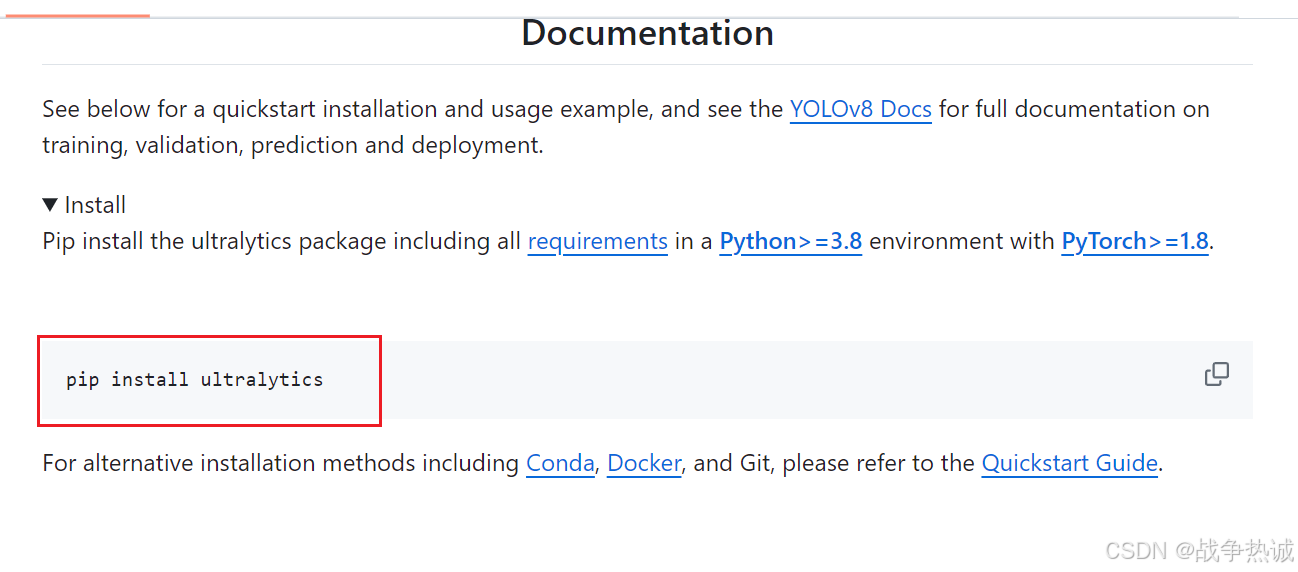Open the Conda installation link
The width and height of the screenshot is (1298, 572).
(560, 463)
